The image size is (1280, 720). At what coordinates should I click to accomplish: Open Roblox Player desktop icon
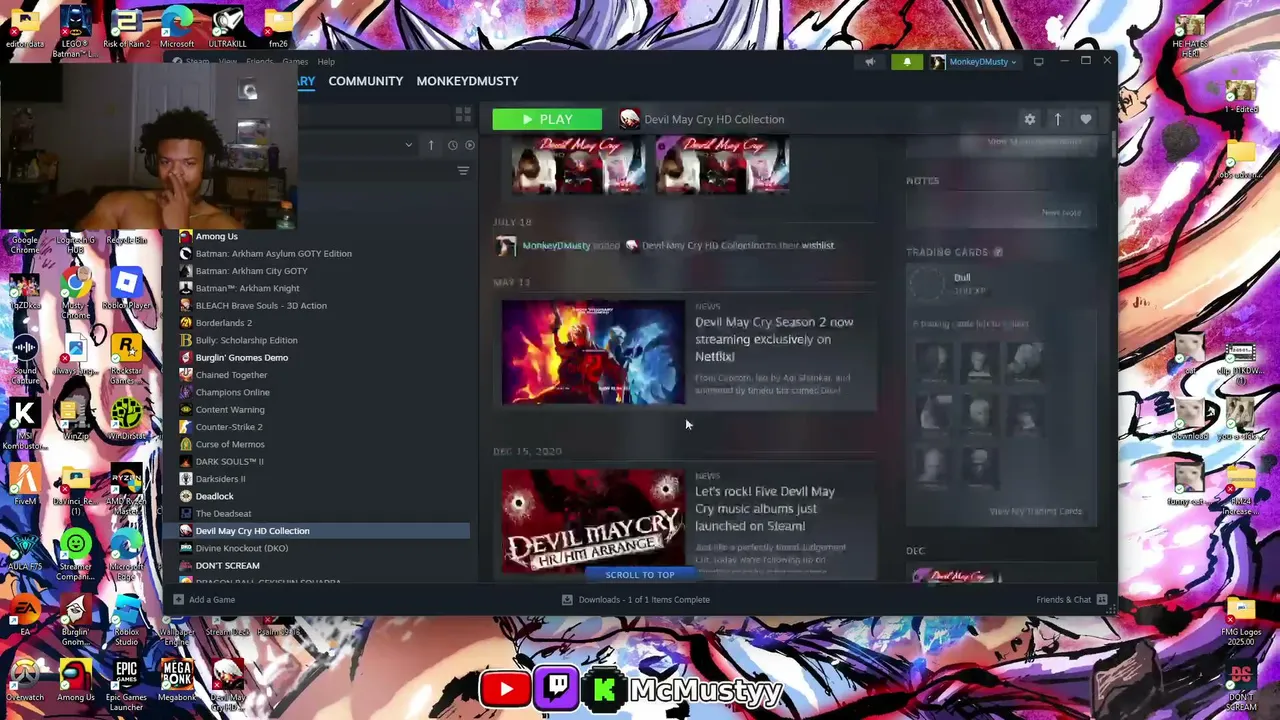[126, 288]
